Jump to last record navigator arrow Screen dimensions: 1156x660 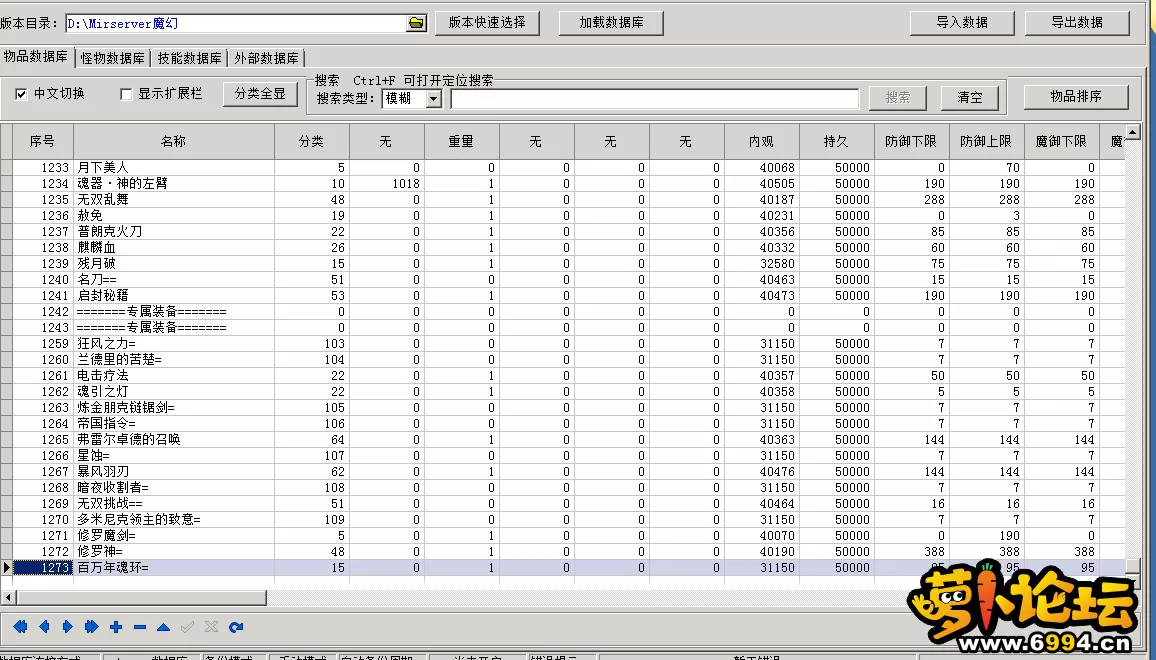click(91, 627)
